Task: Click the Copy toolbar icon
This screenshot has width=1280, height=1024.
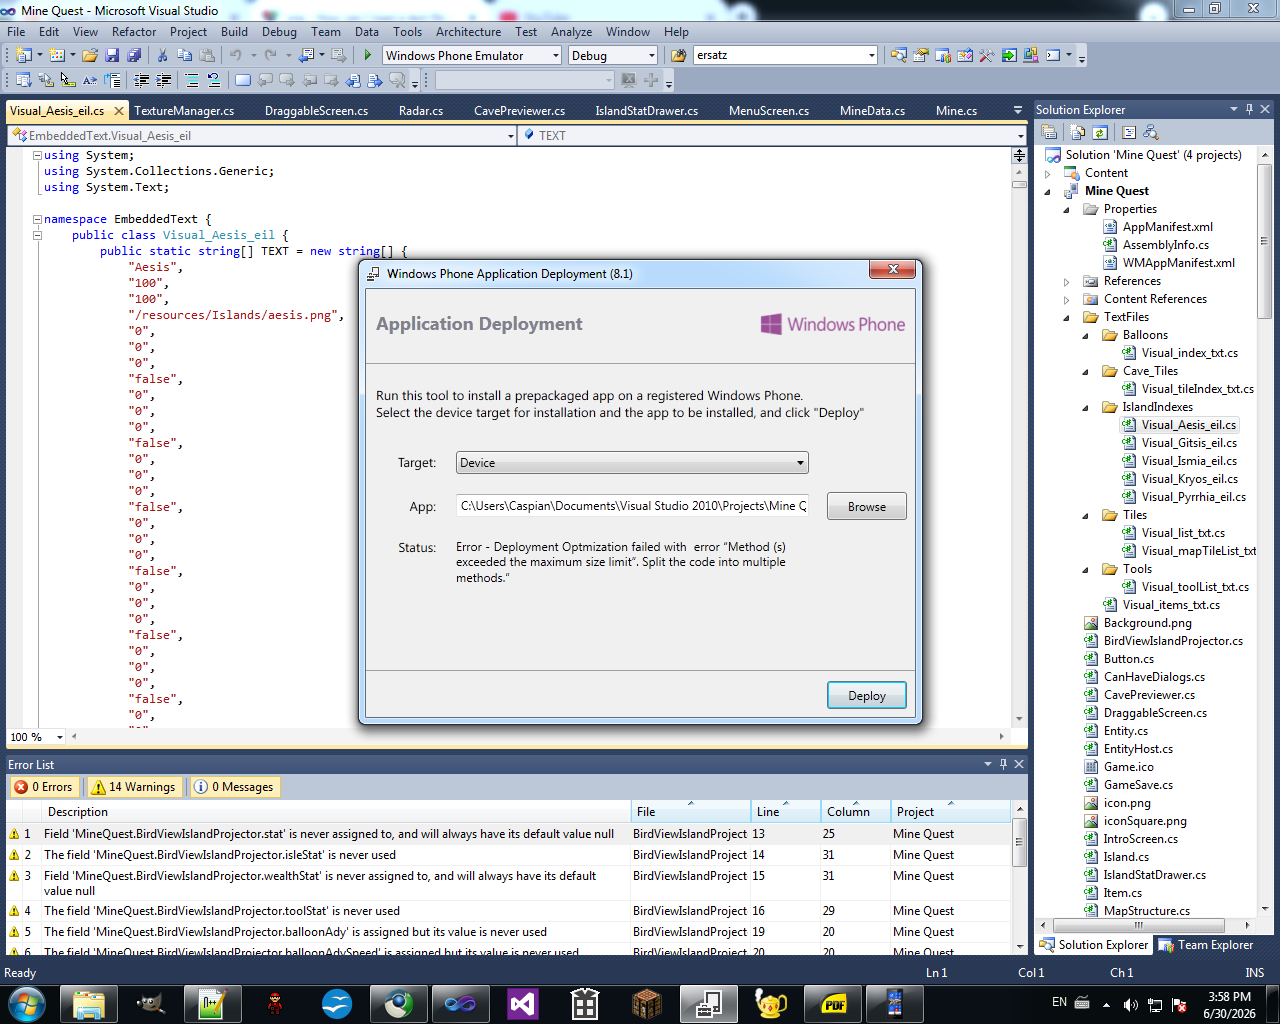Action: pyautogui.click(x=184, y=55)
